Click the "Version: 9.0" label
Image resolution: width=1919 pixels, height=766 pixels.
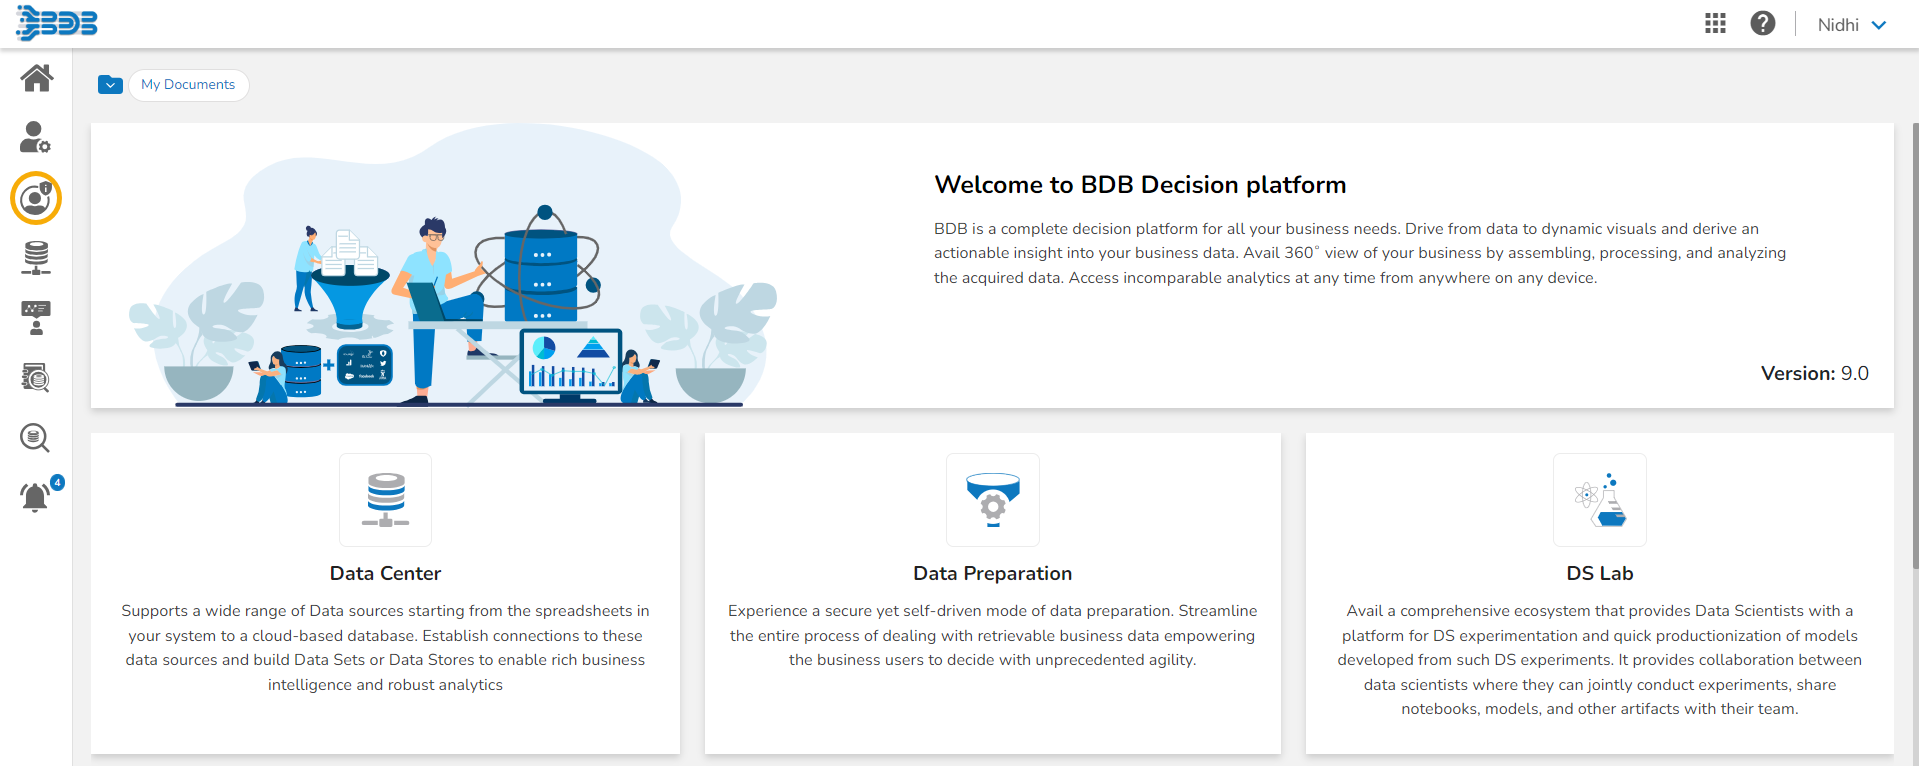pyautogui.click(x=1815, y=374)
